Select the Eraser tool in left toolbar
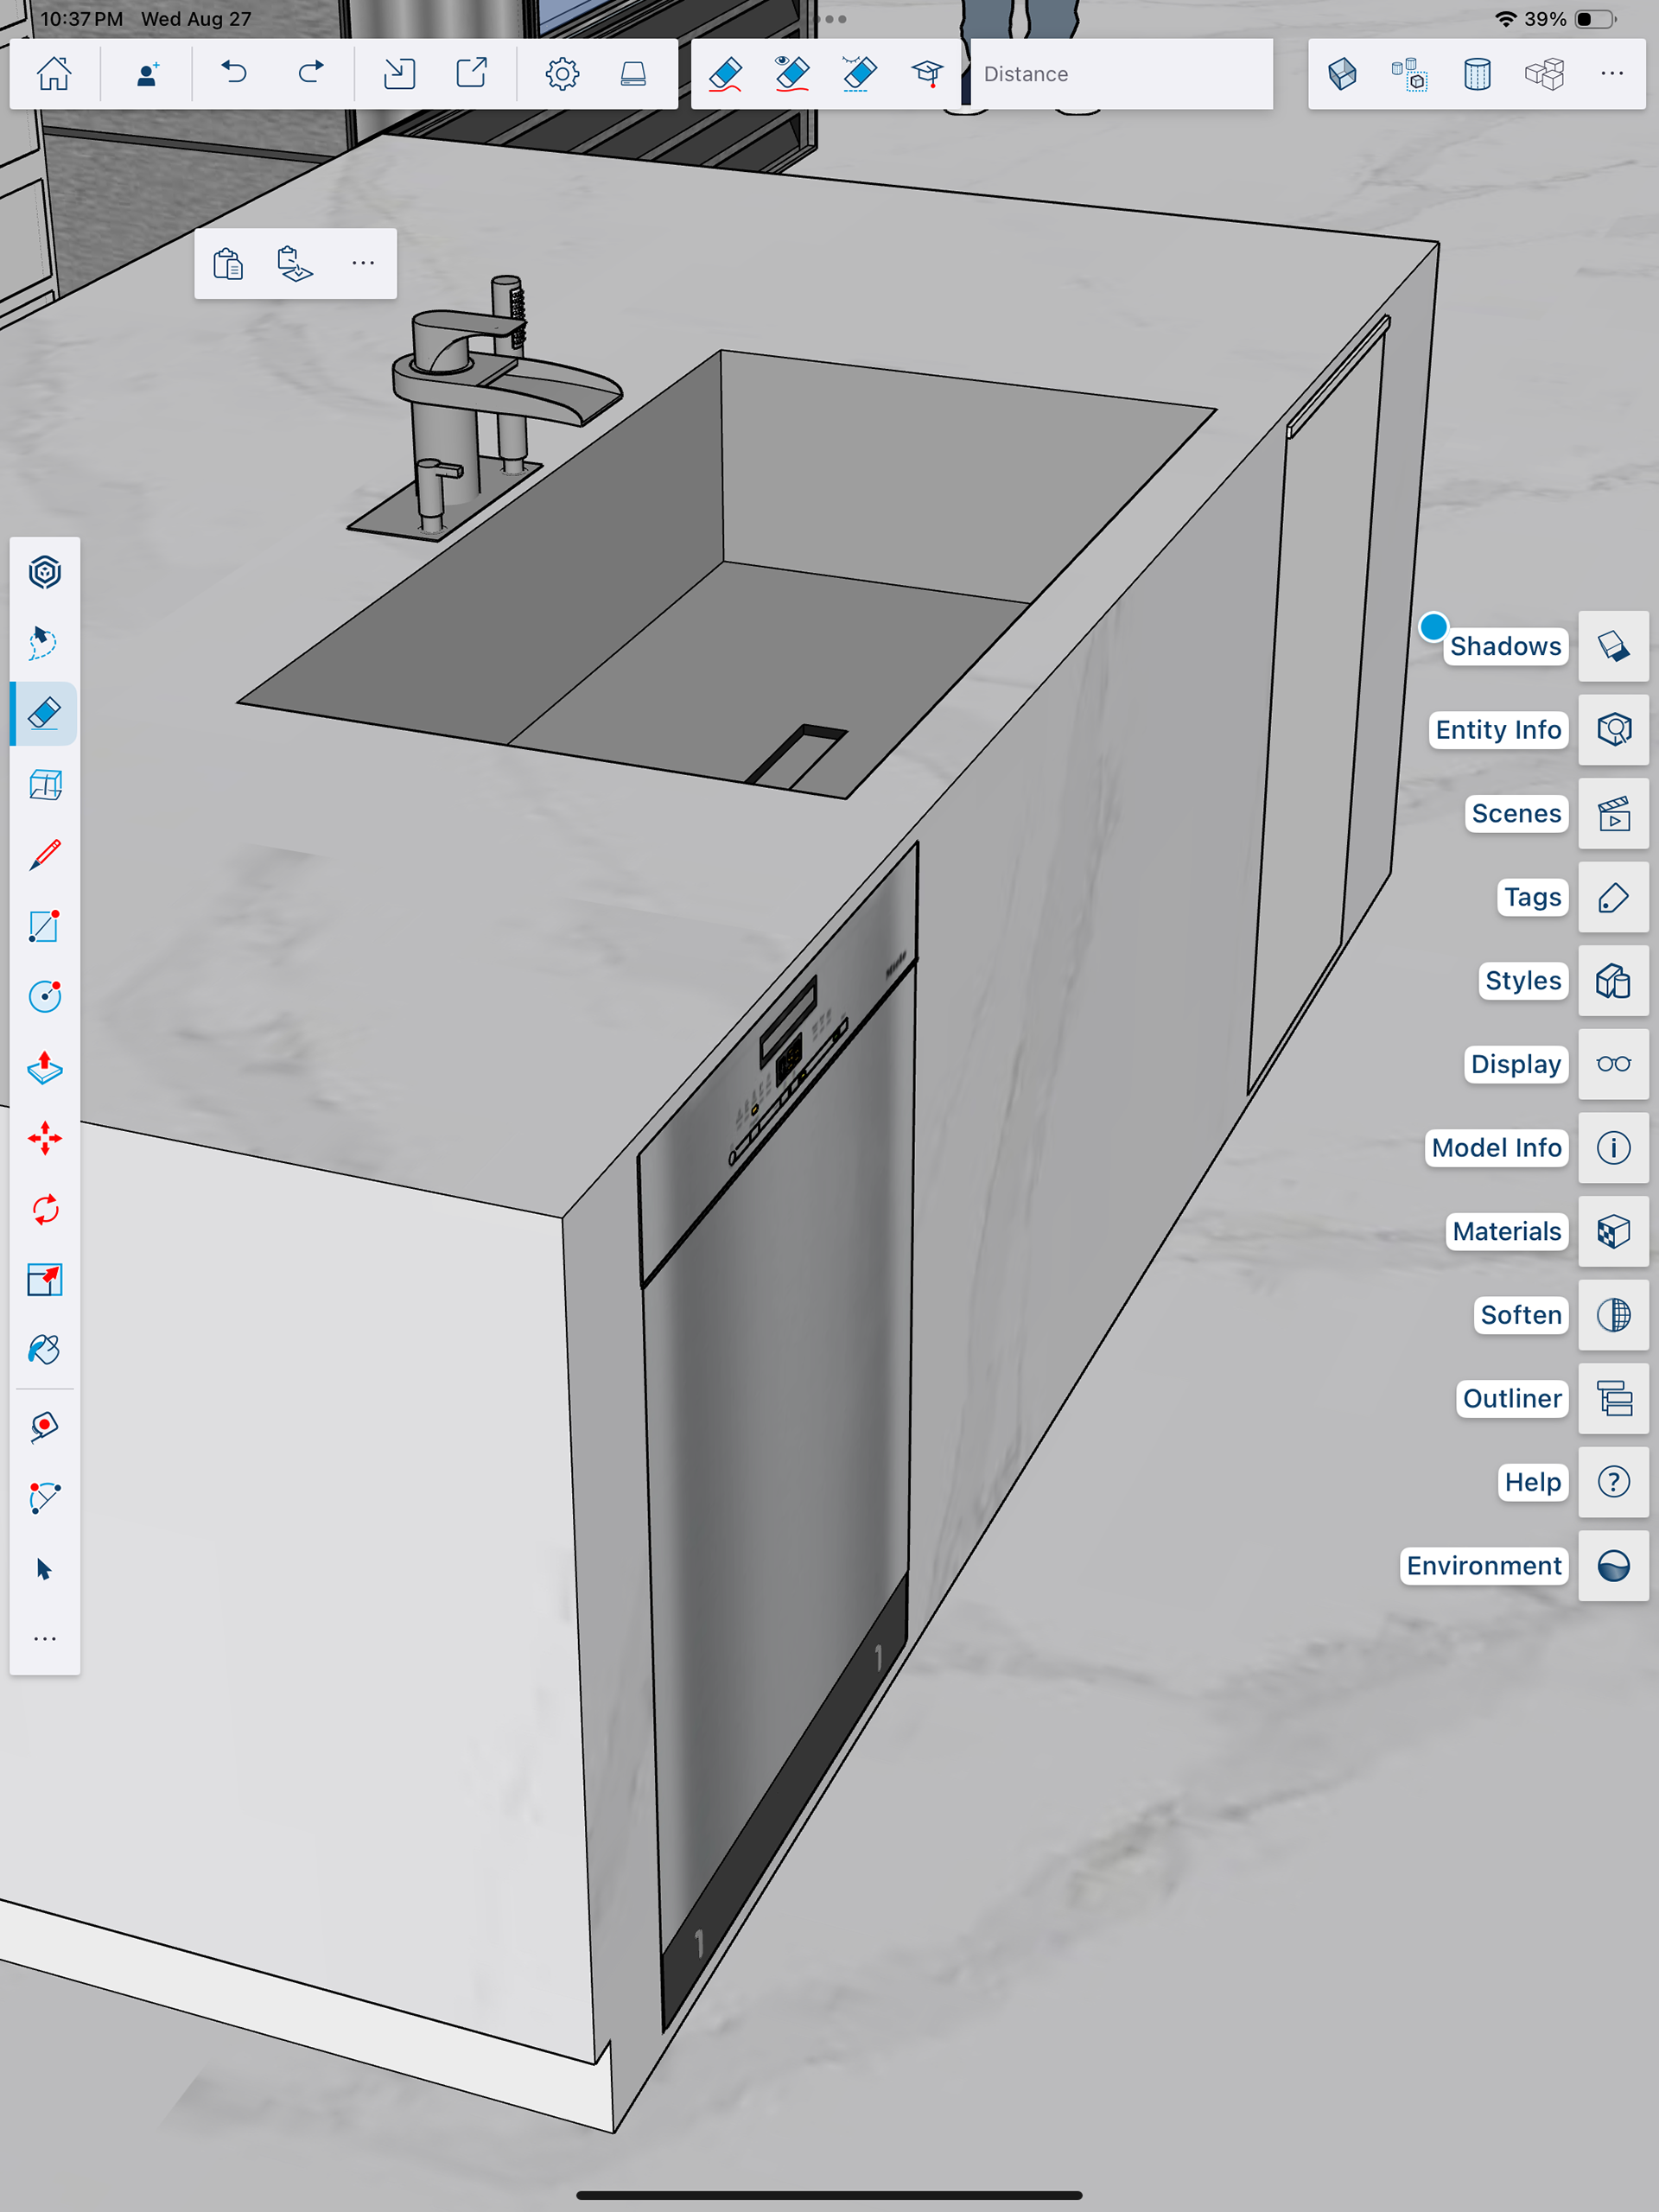The height and width of the screenshot is (2212, 1659). pyautogui.click(x=45, y=714)
